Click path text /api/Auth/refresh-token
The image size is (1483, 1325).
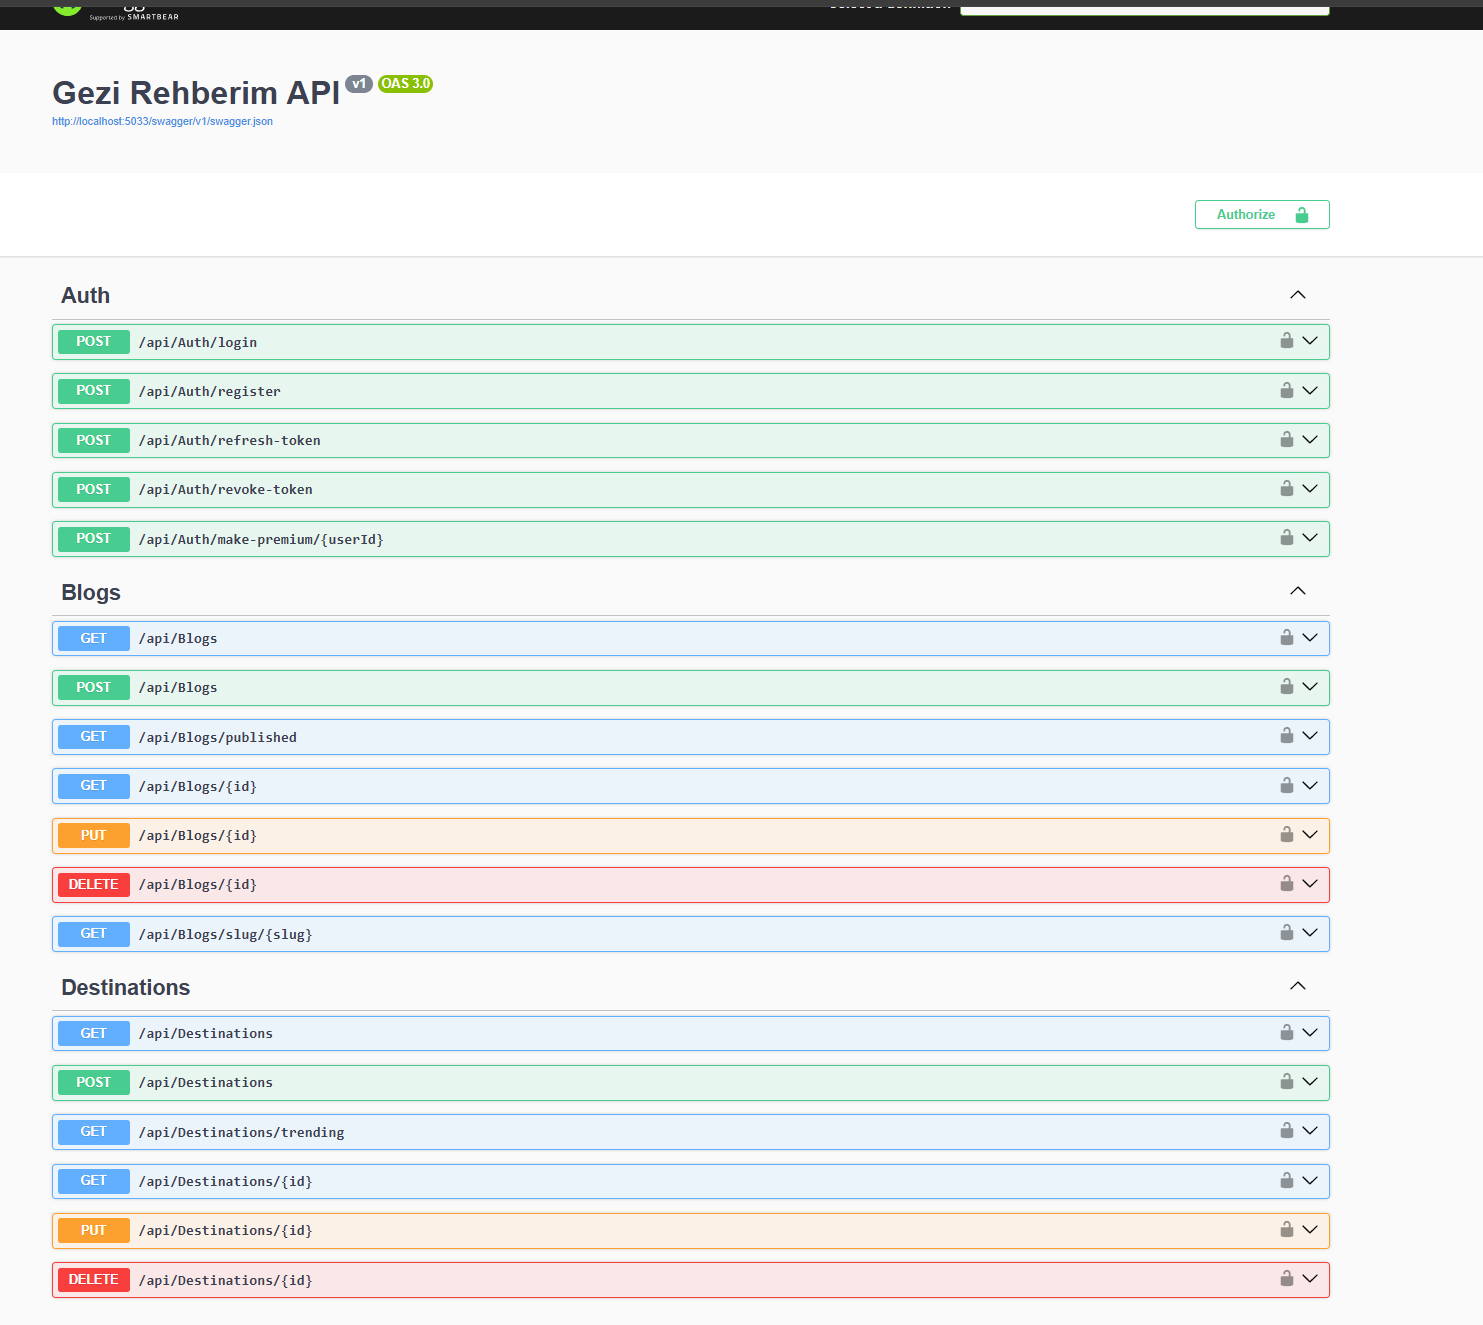pyautogui.click(x=230, y=440)
